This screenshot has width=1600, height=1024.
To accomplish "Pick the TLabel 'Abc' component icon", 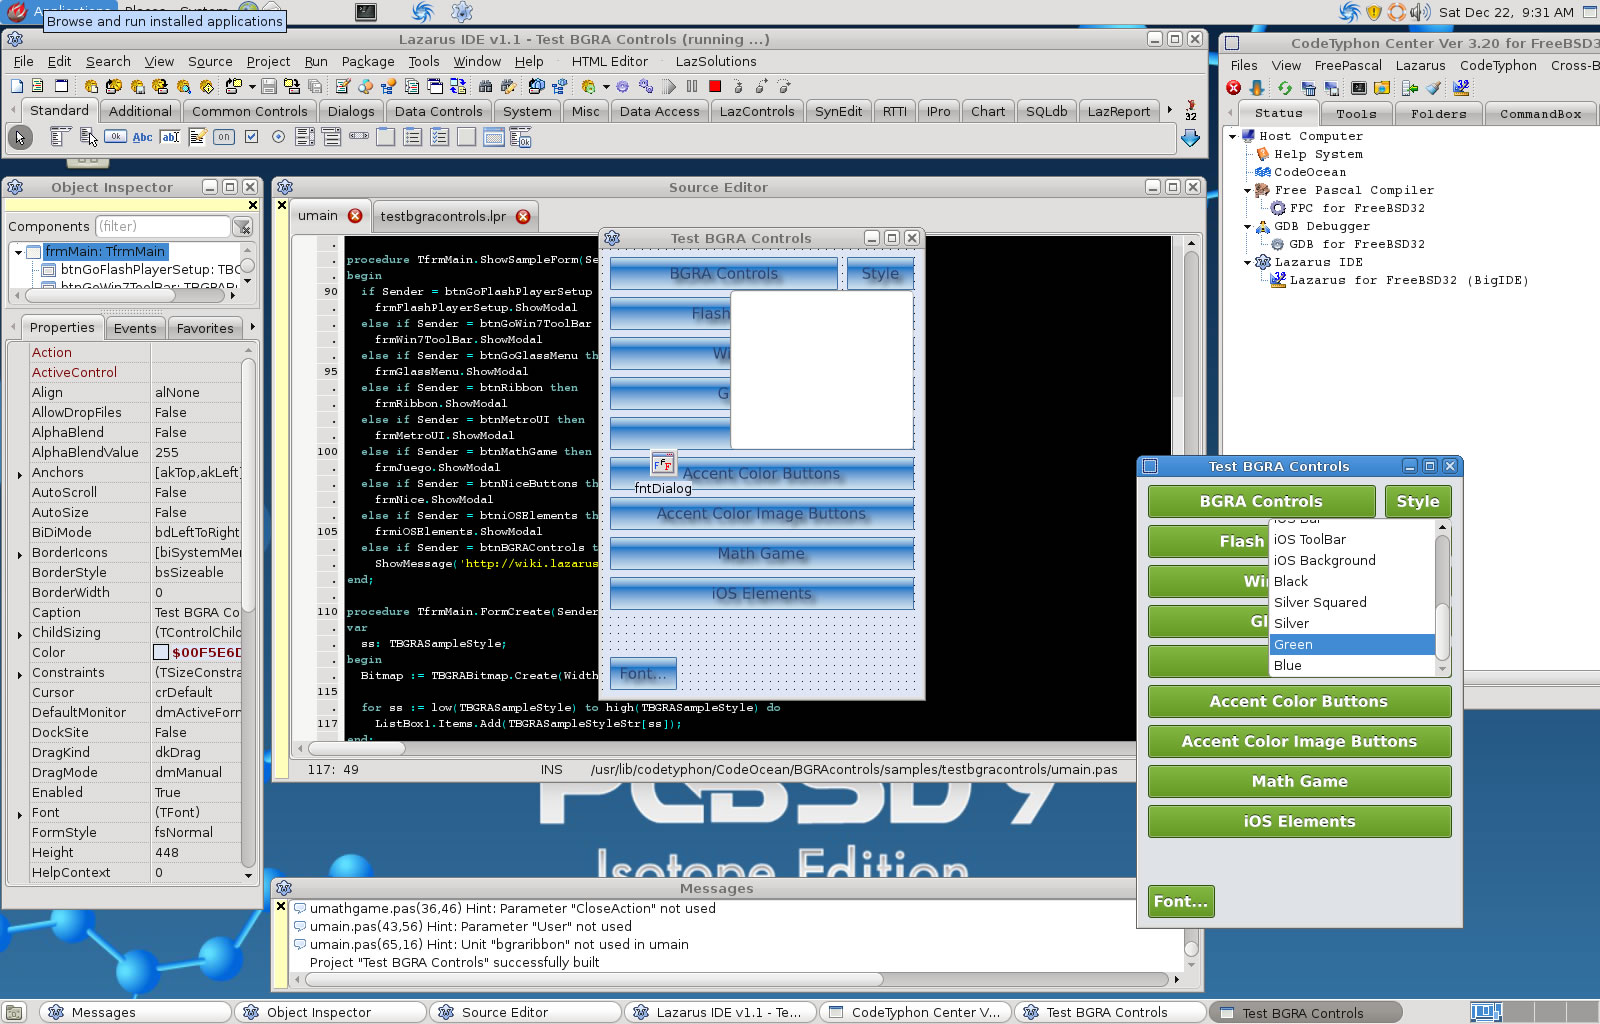I will click(142, 137).
